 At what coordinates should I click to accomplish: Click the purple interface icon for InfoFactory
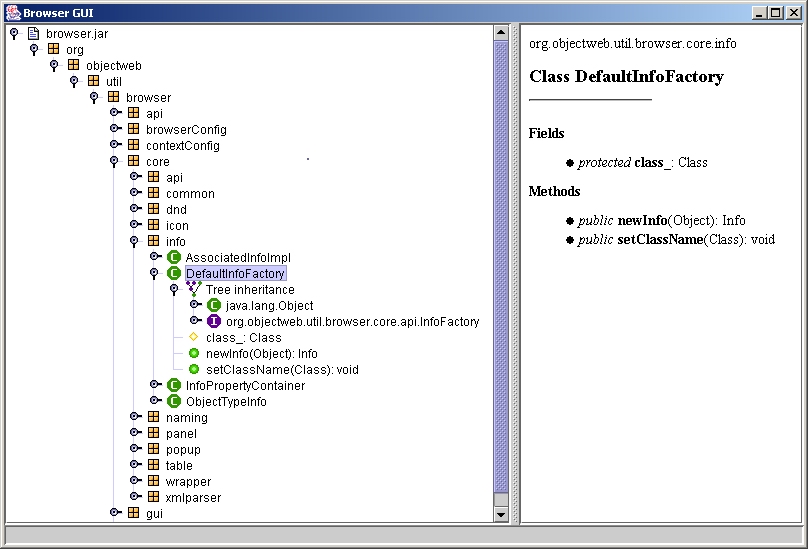tap(213, 321)
